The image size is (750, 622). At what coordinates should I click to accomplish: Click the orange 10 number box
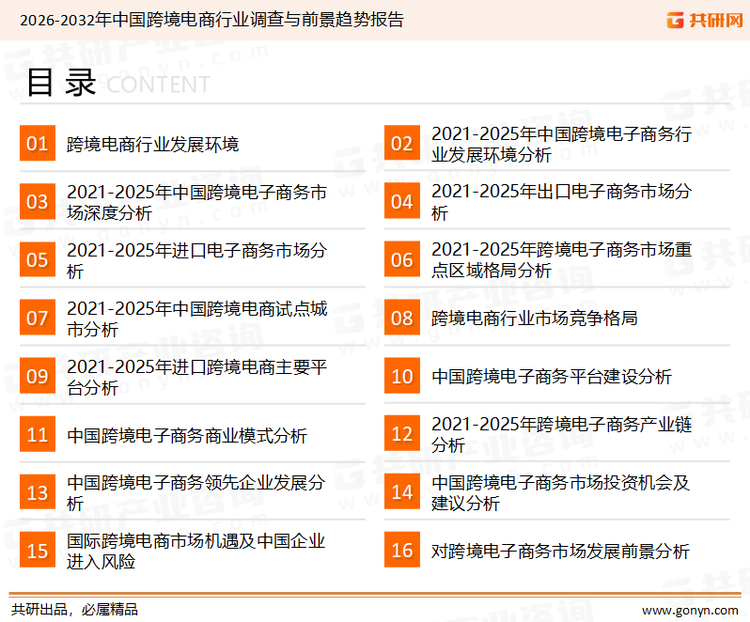(x=402, y=376)
